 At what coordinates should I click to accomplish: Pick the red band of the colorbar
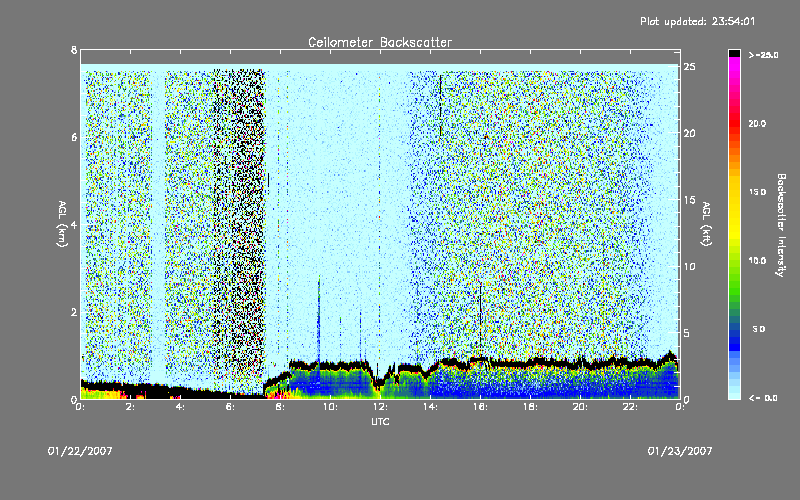point(734,121)
